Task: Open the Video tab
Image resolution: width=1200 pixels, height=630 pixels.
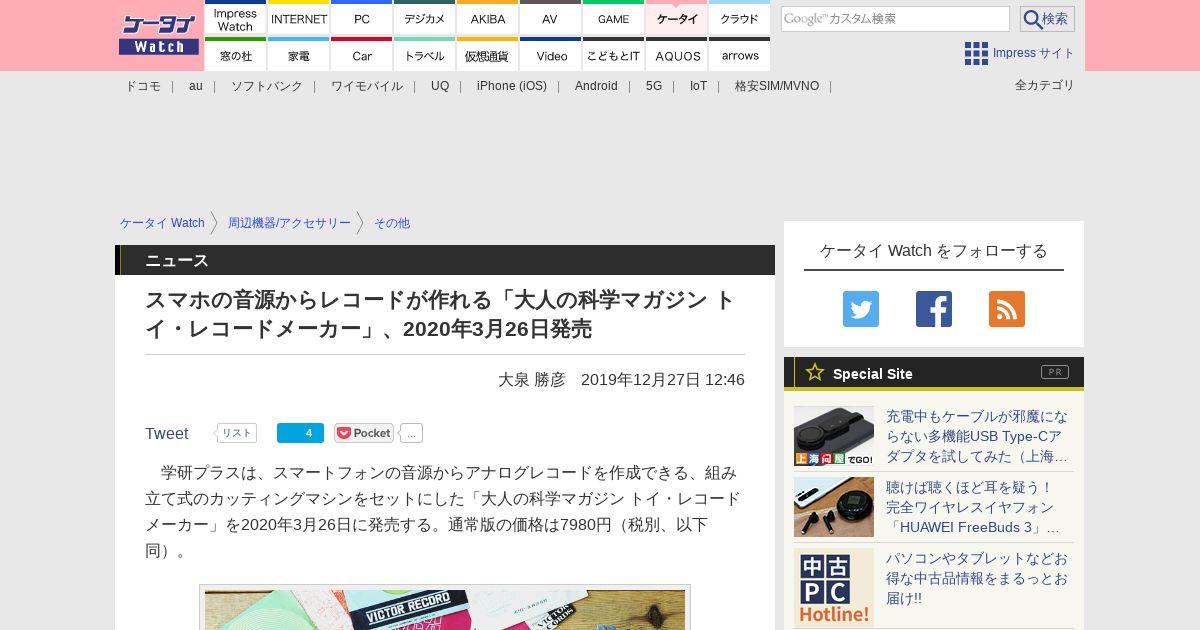Action: [x=551, y=54]
